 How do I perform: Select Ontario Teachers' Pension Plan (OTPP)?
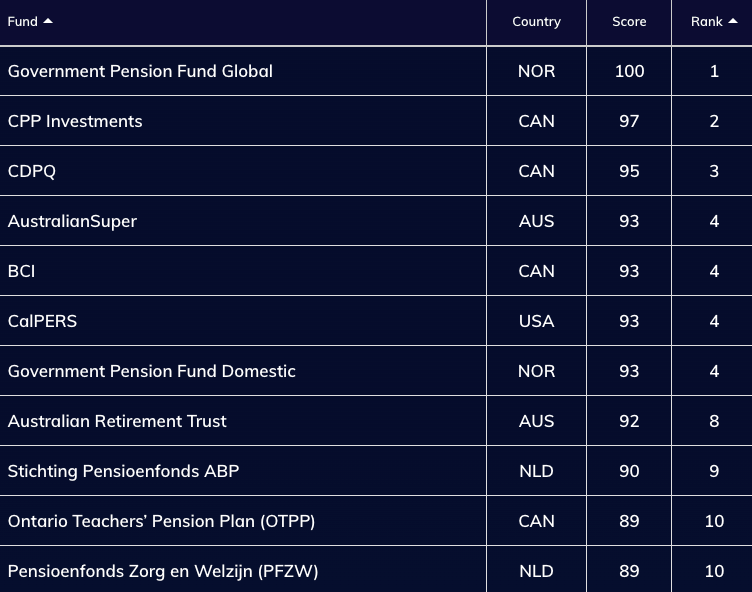coord(161,521)
